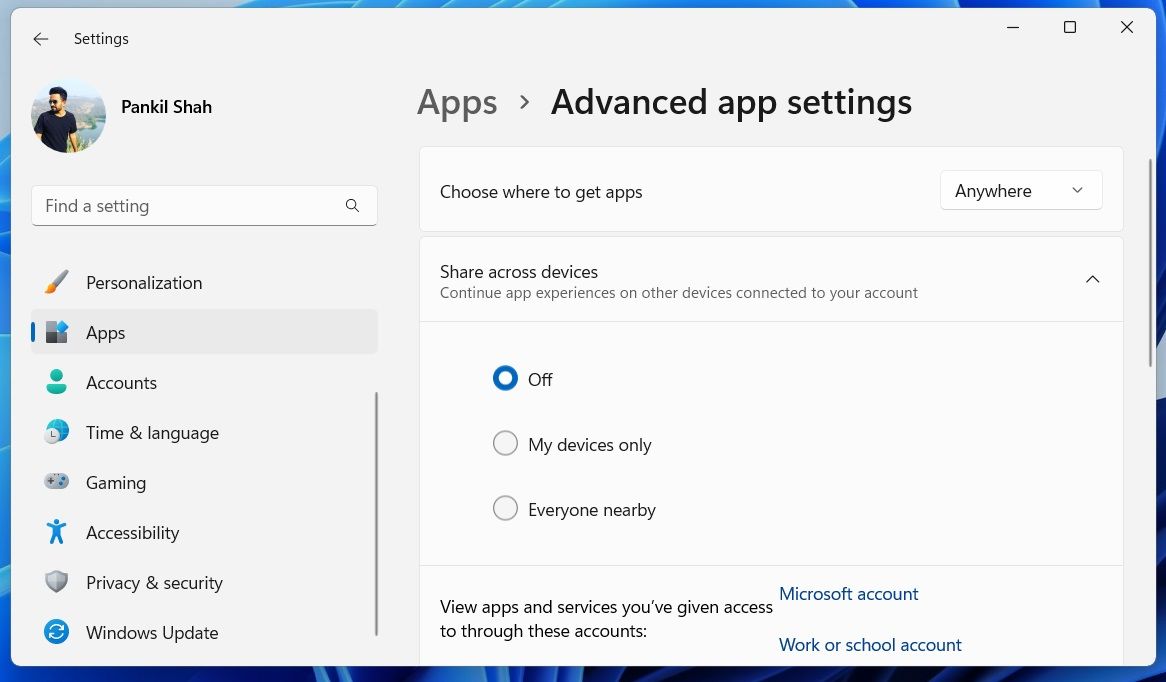Click the Windows Update sync icon
Screen dimensions: 1166x682
[57, 632]
